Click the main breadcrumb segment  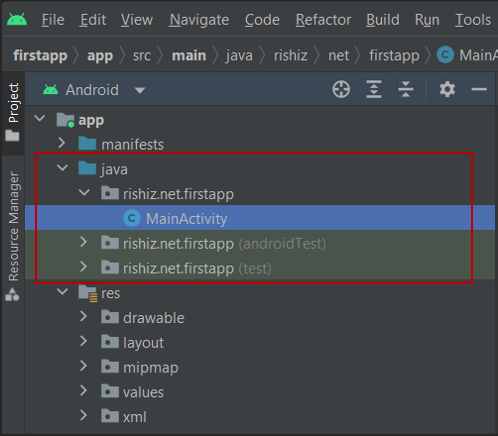(189, 55)
